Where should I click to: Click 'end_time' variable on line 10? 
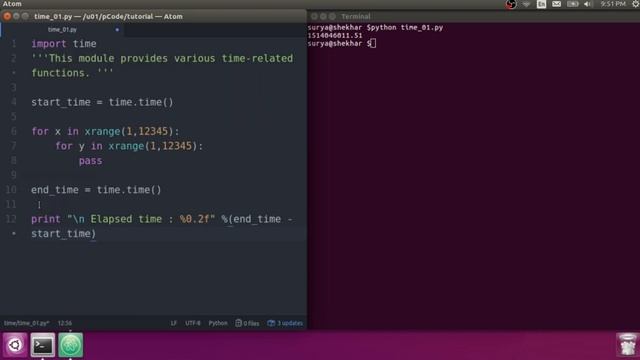pos(55,190)
